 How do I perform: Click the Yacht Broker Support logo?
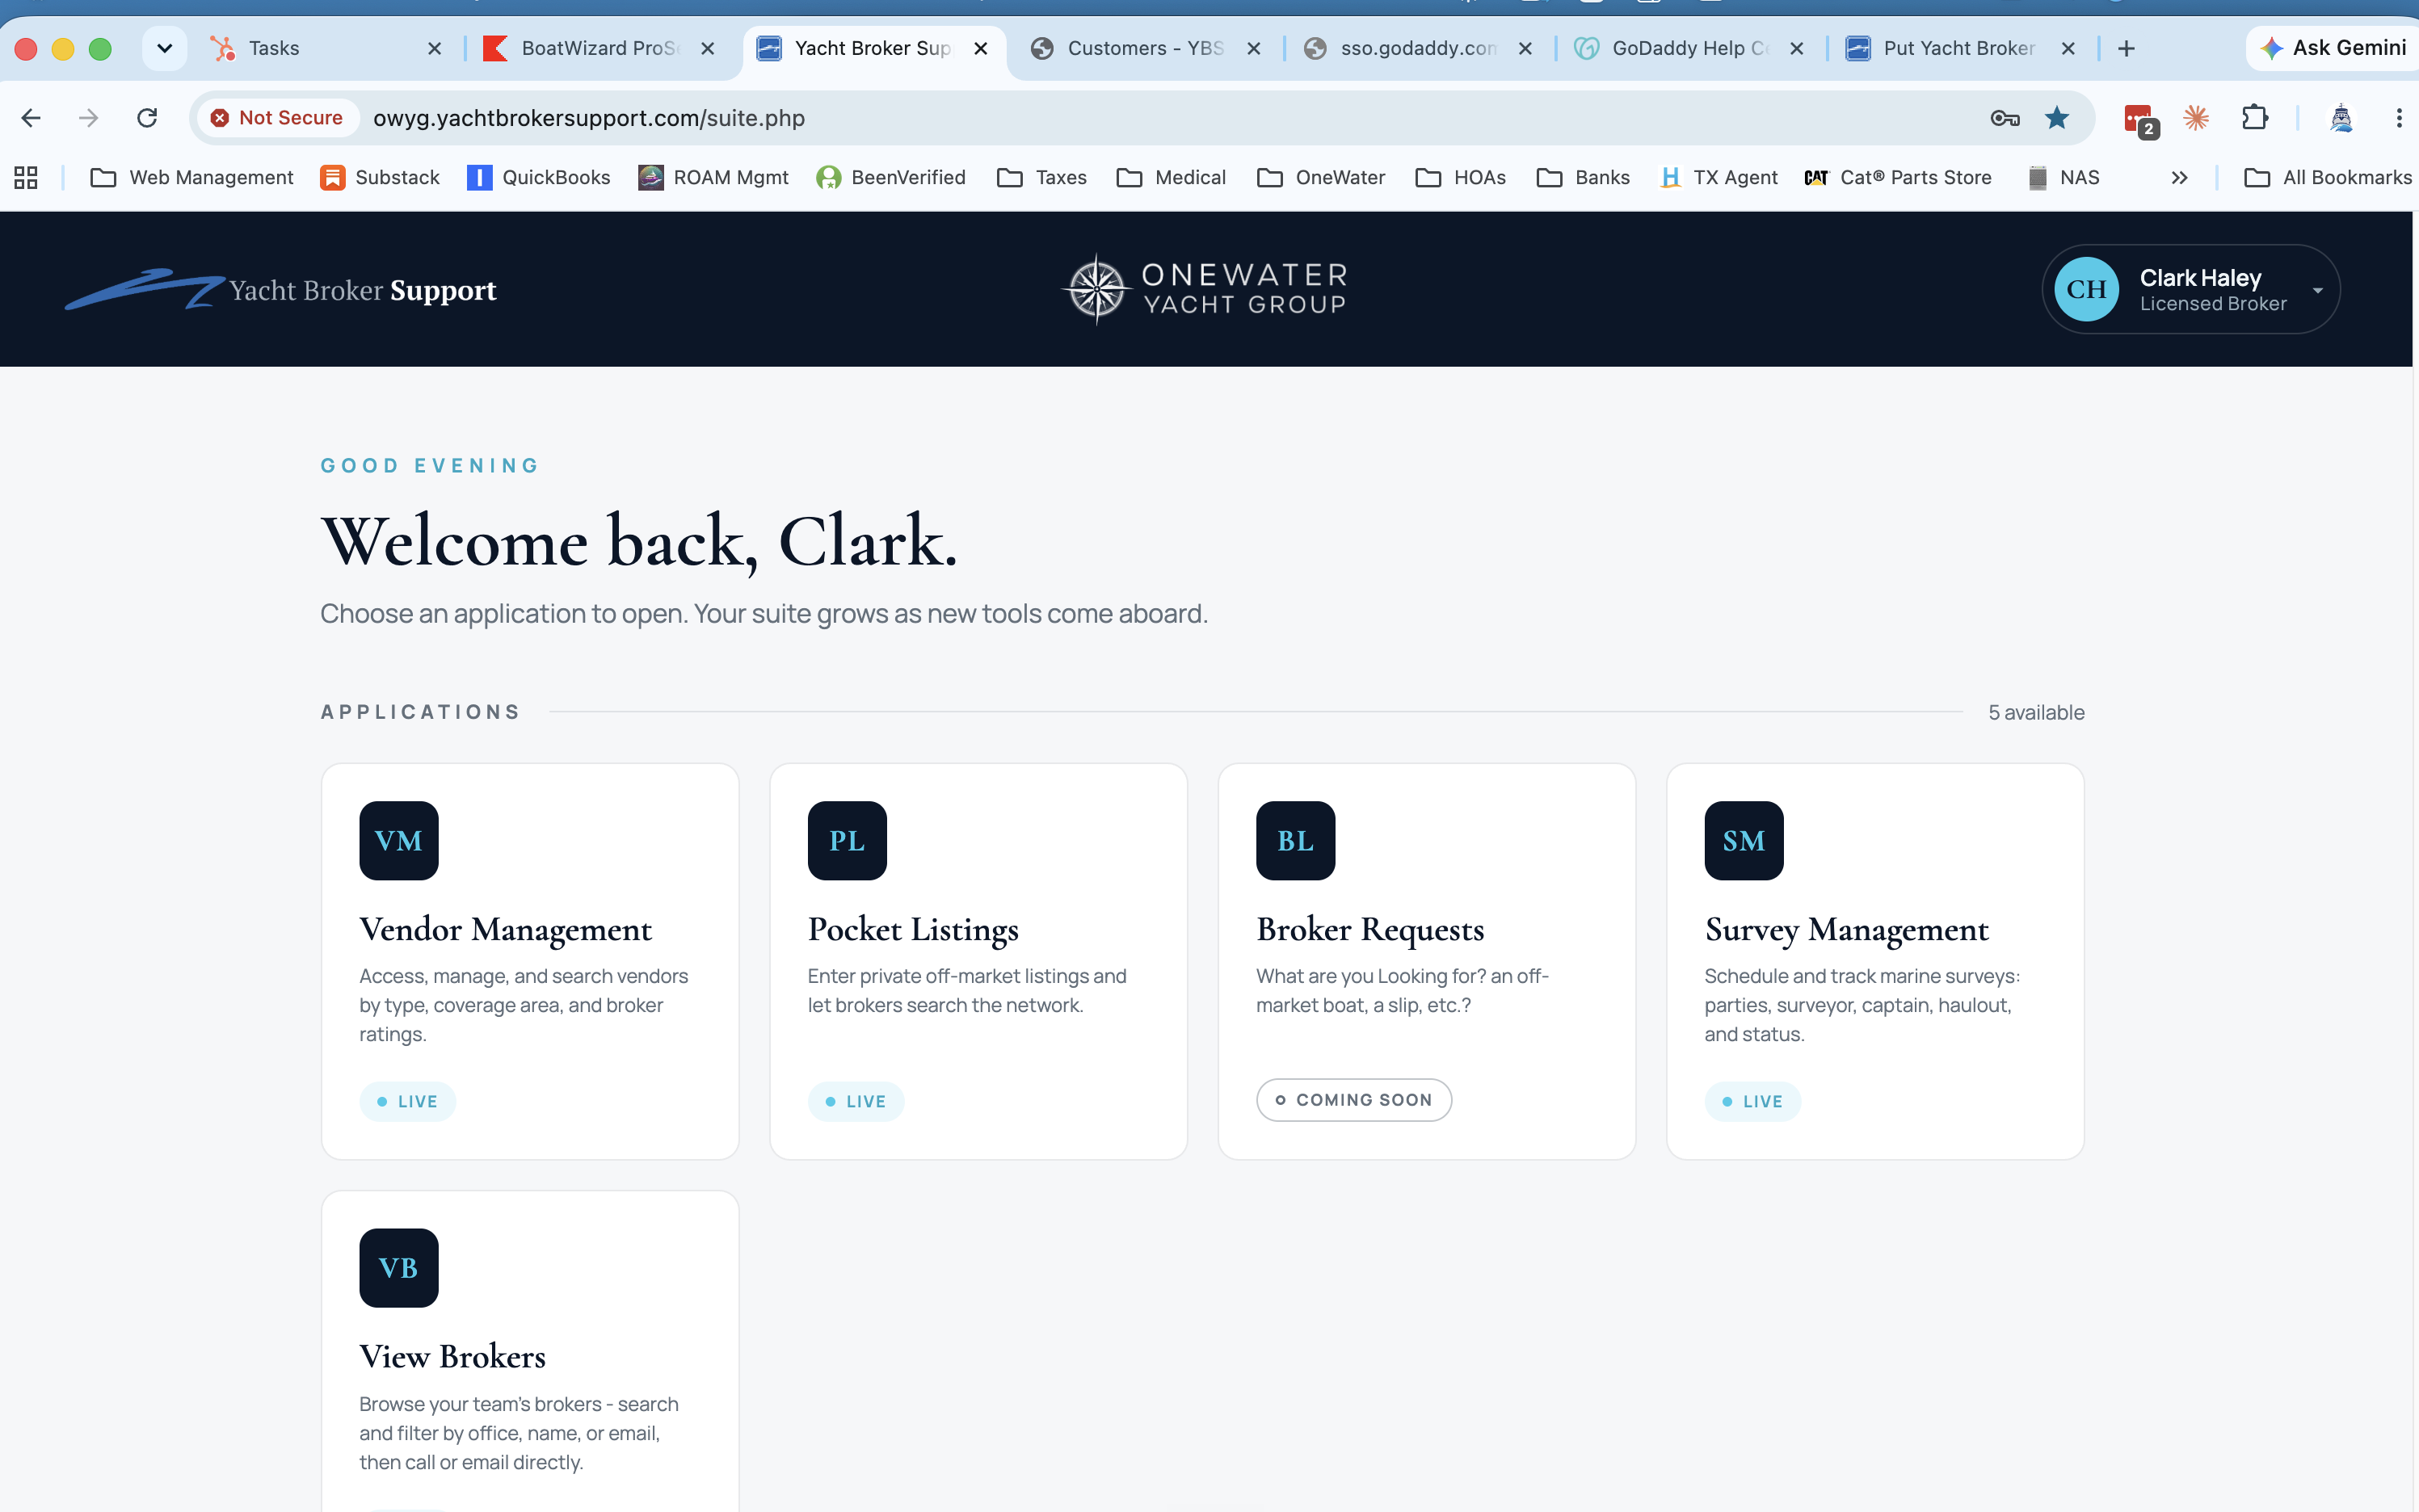(281, 289)
